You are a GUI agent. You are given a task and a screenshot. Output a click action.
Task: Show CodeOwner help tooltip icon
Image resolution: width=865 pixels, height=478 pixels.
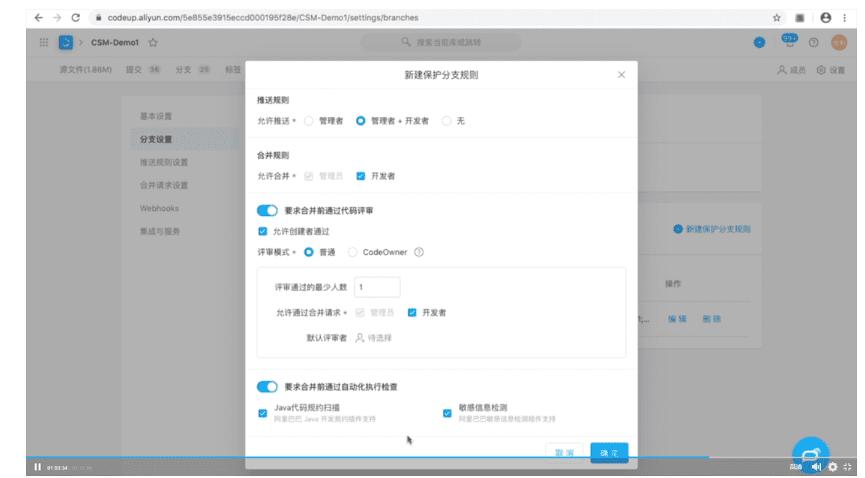tap(419, 252)
